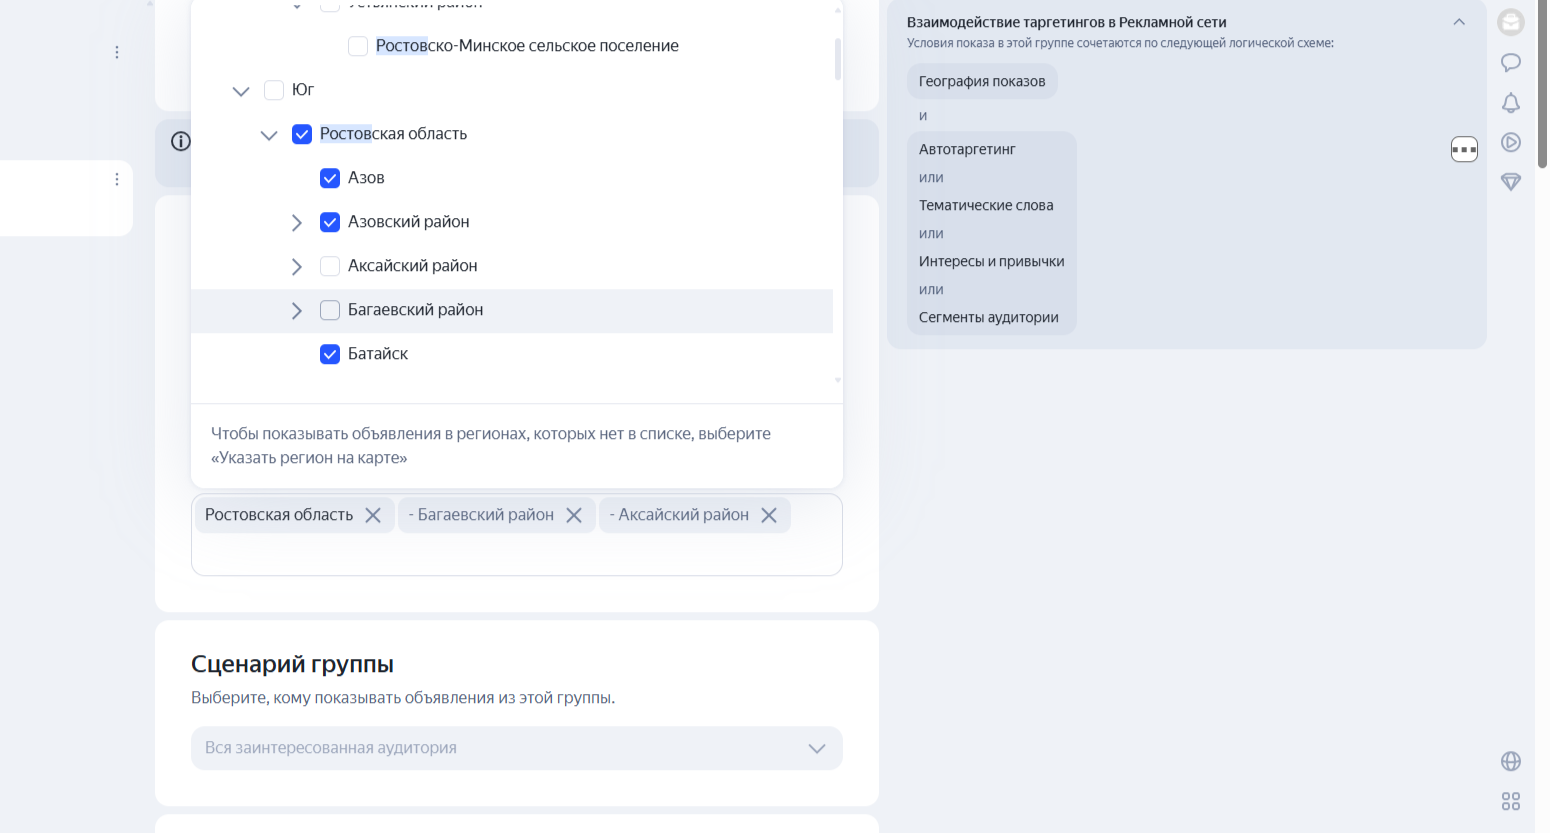This screenshot has width=1550, height=833.
Task: Click the Тематические слова label
Action: tap(986, 205)
